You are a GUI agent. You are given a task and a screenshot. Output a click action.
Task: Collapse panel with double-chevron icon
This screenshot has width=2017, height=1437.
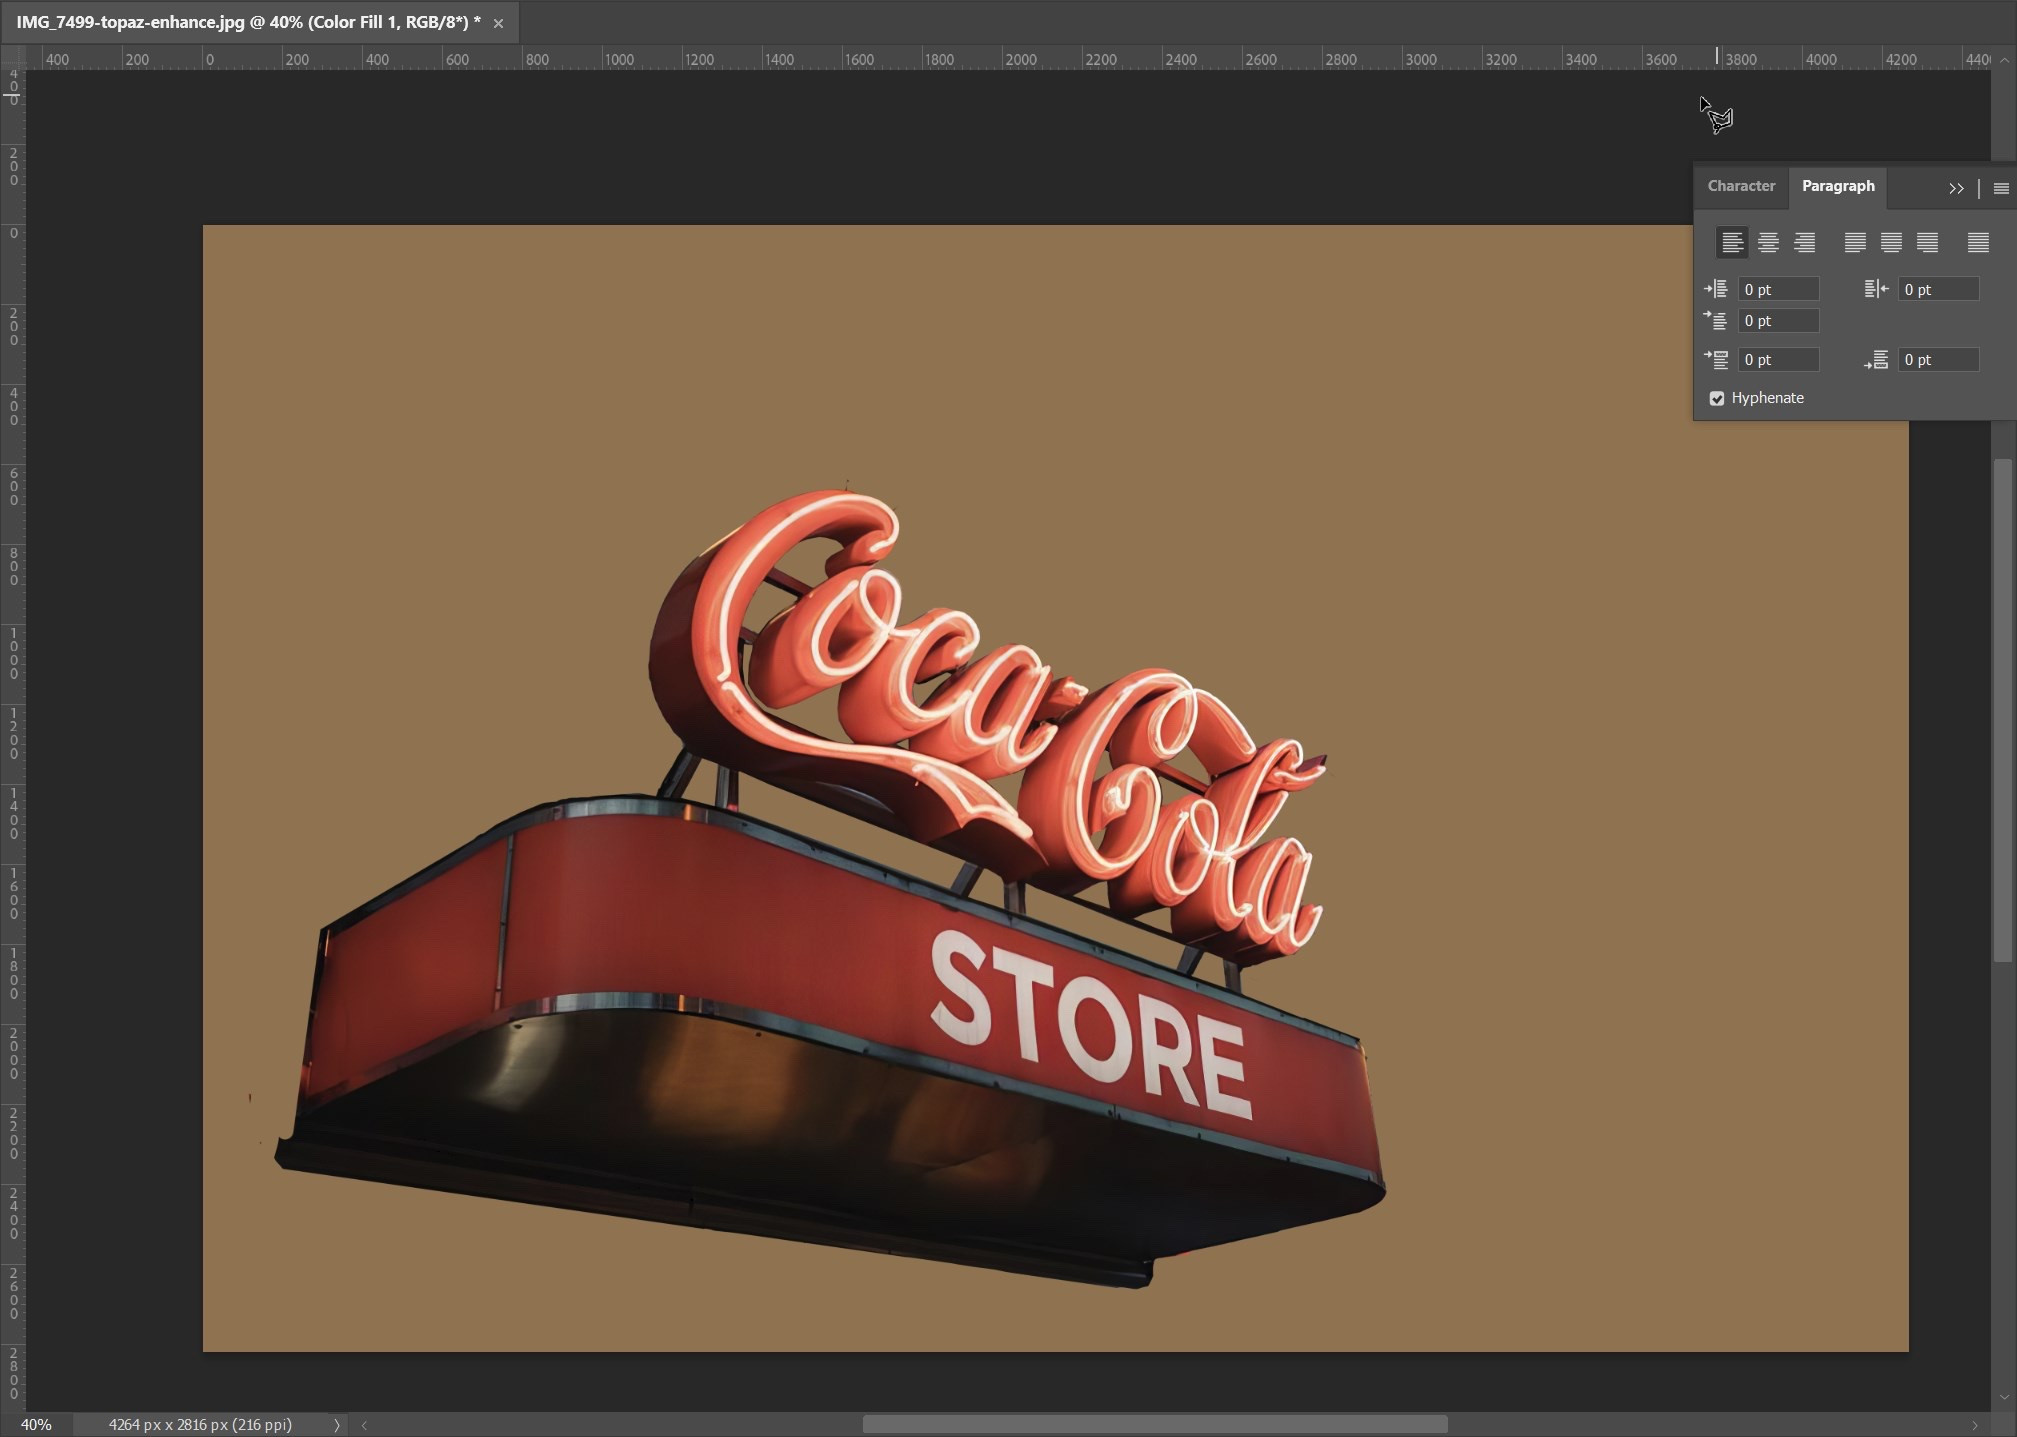point(1956,188)
